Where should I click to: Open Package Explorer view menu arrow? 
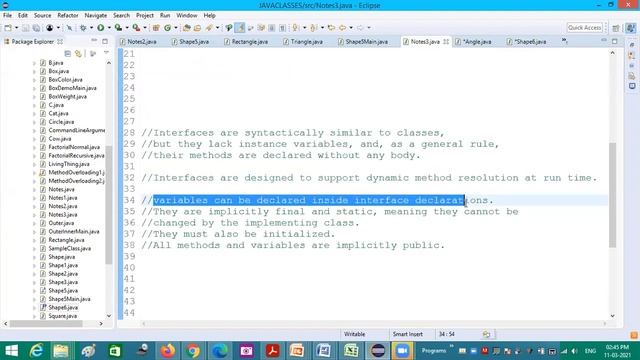106,53
